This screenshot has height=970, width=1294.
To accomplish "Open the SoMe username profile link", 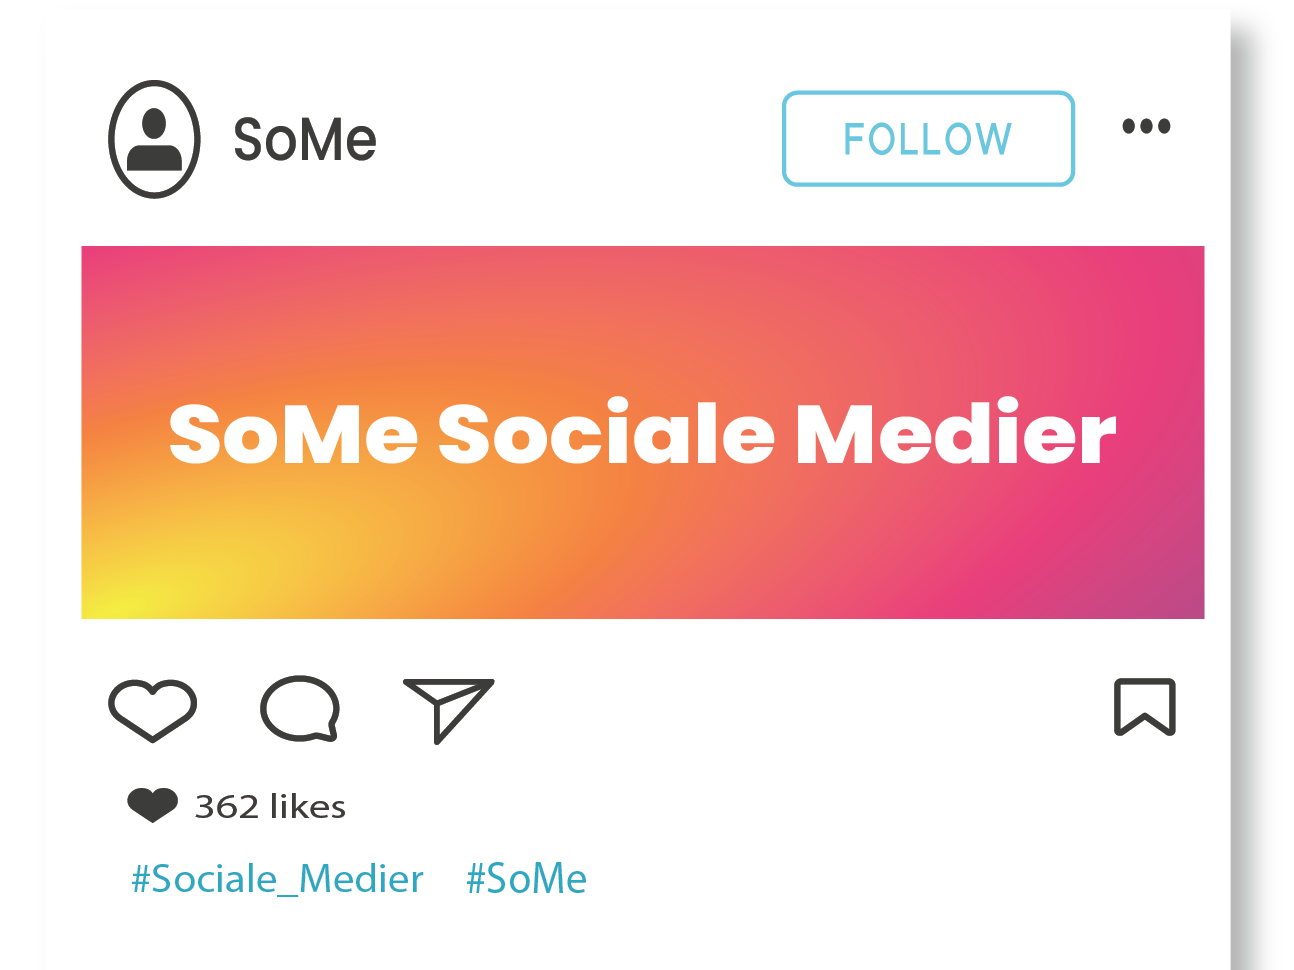I will [x=305, y=139].
